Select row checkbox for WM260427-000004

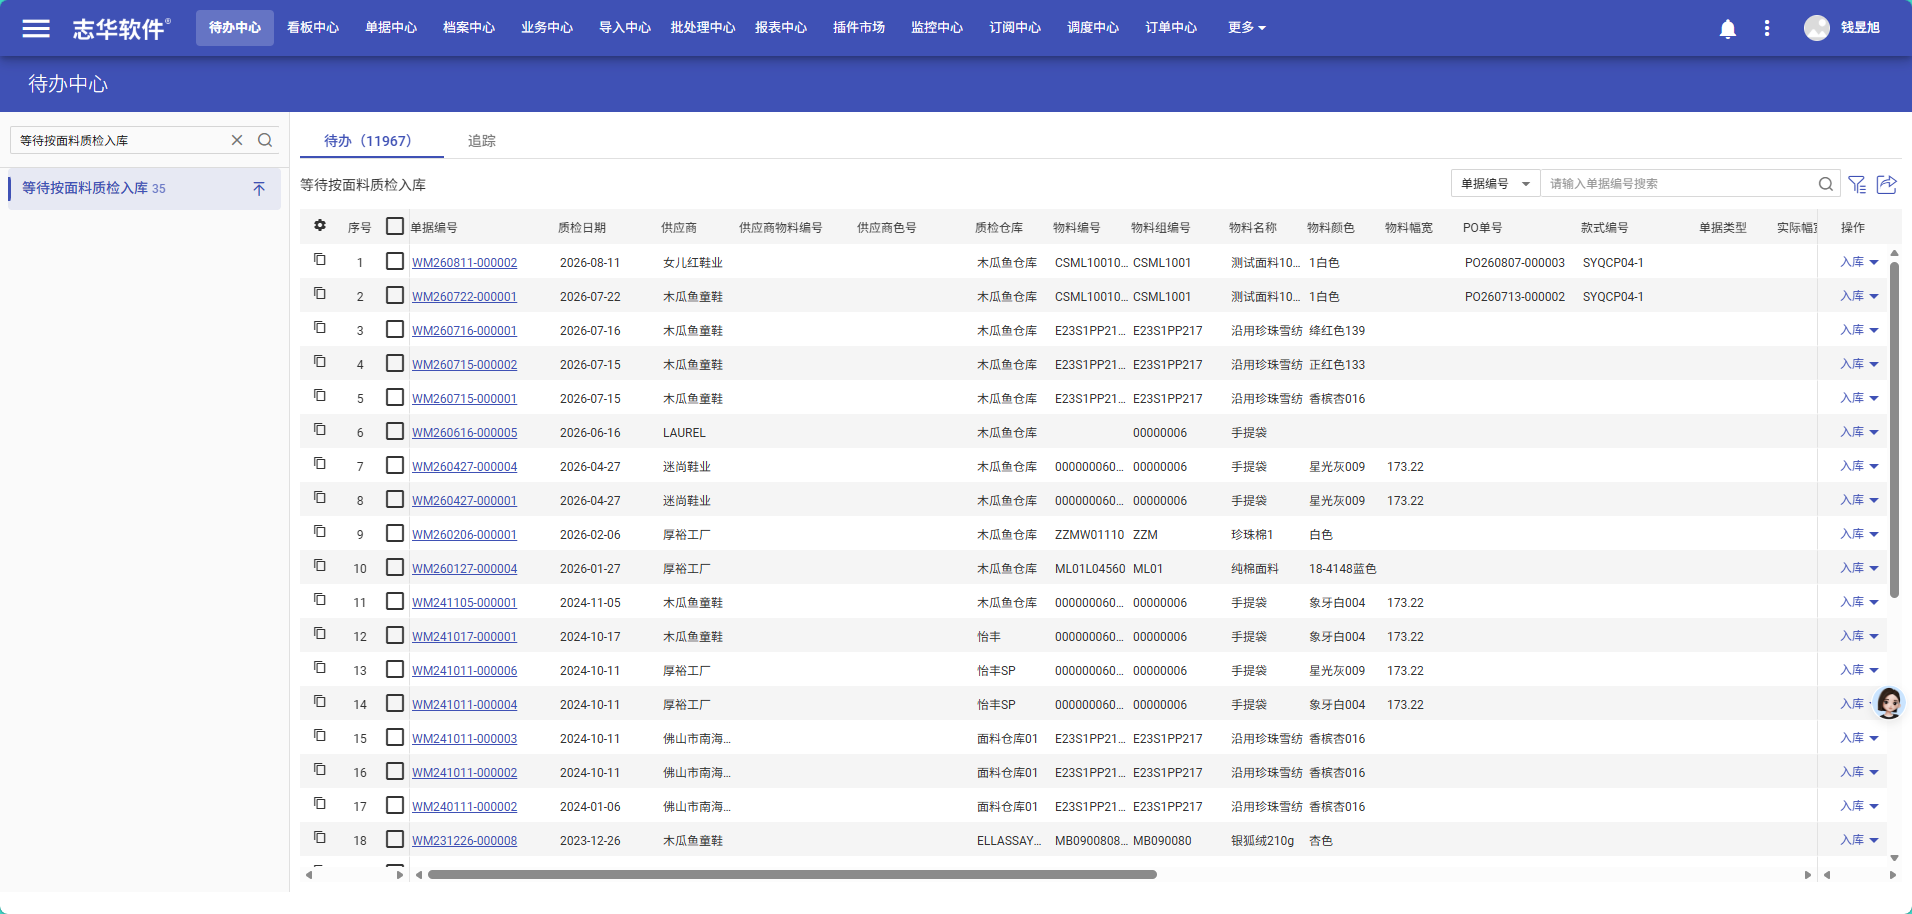click(x=395, y=465)
